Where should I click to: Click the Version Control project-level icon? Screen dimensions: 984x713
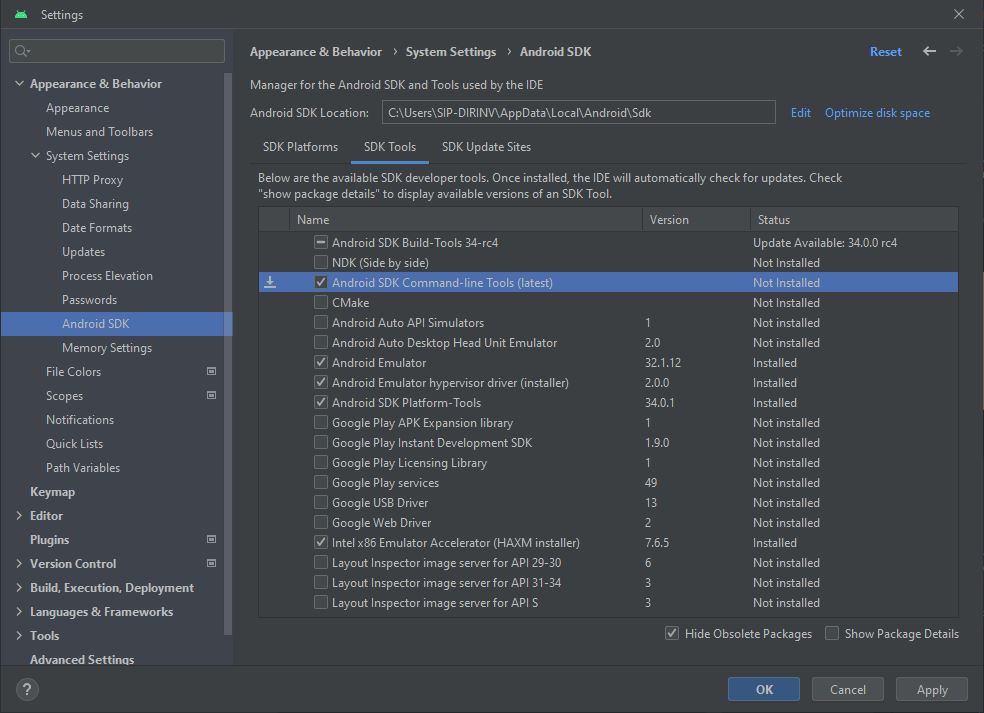[211, 564]
